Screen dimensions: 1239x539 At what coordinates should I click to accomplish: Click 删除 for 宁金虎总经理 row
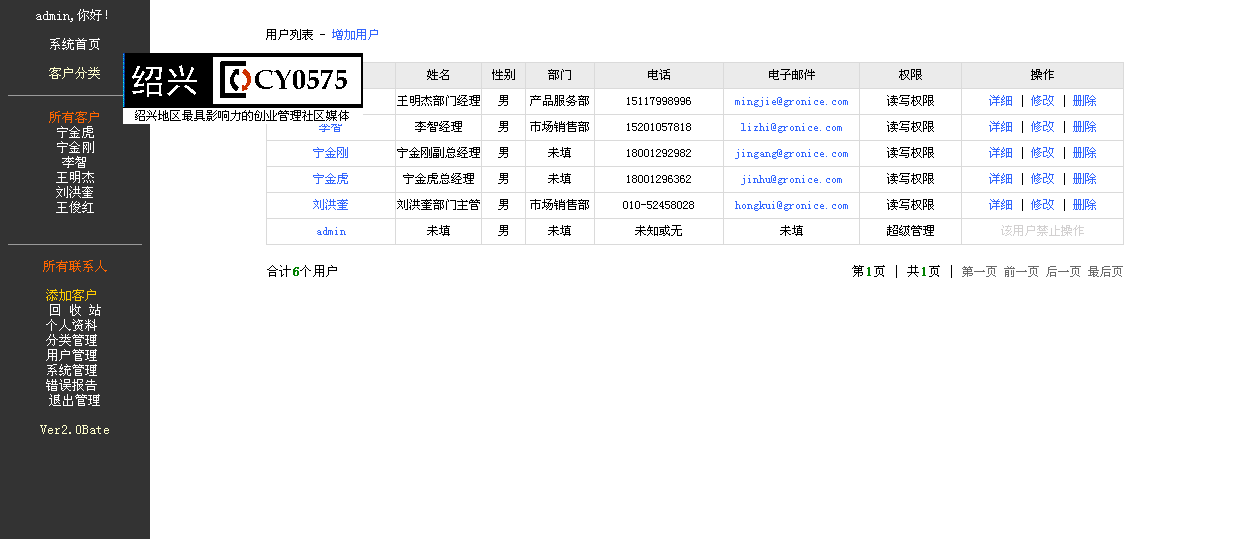click(x=1085, y=179)
